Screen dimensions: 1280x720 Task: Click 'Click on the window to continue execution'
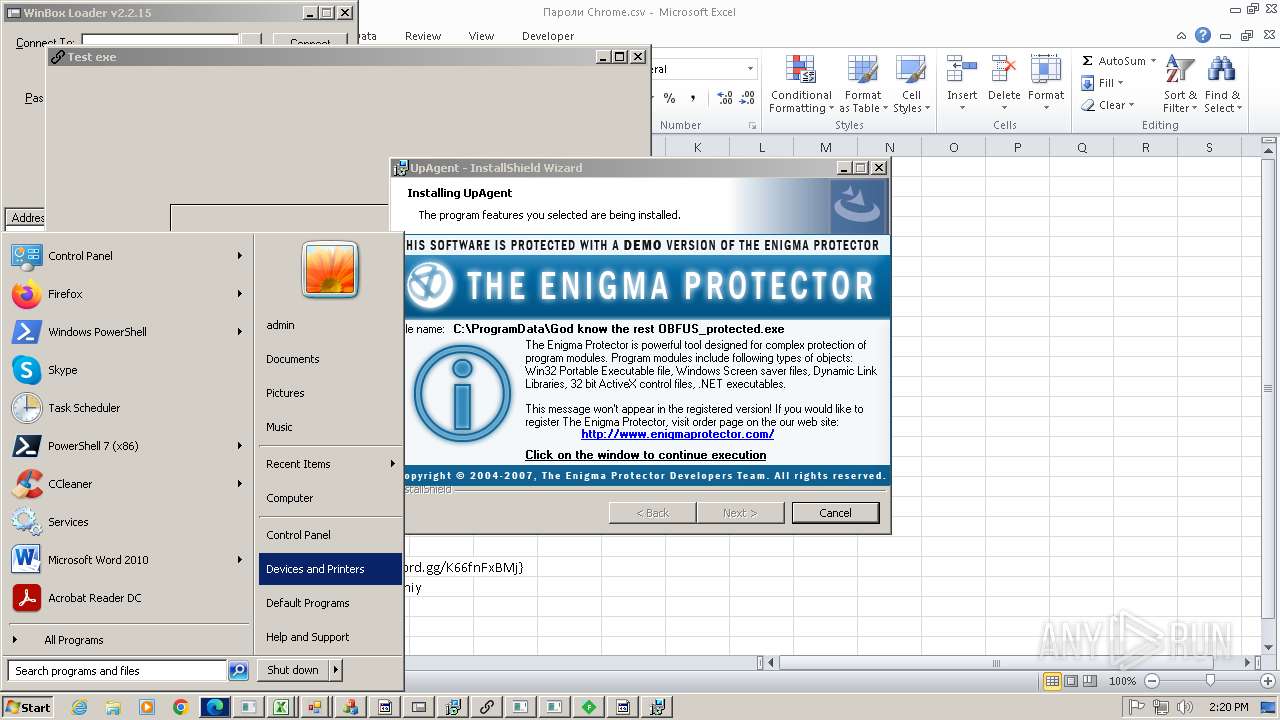tap(646, 455)
